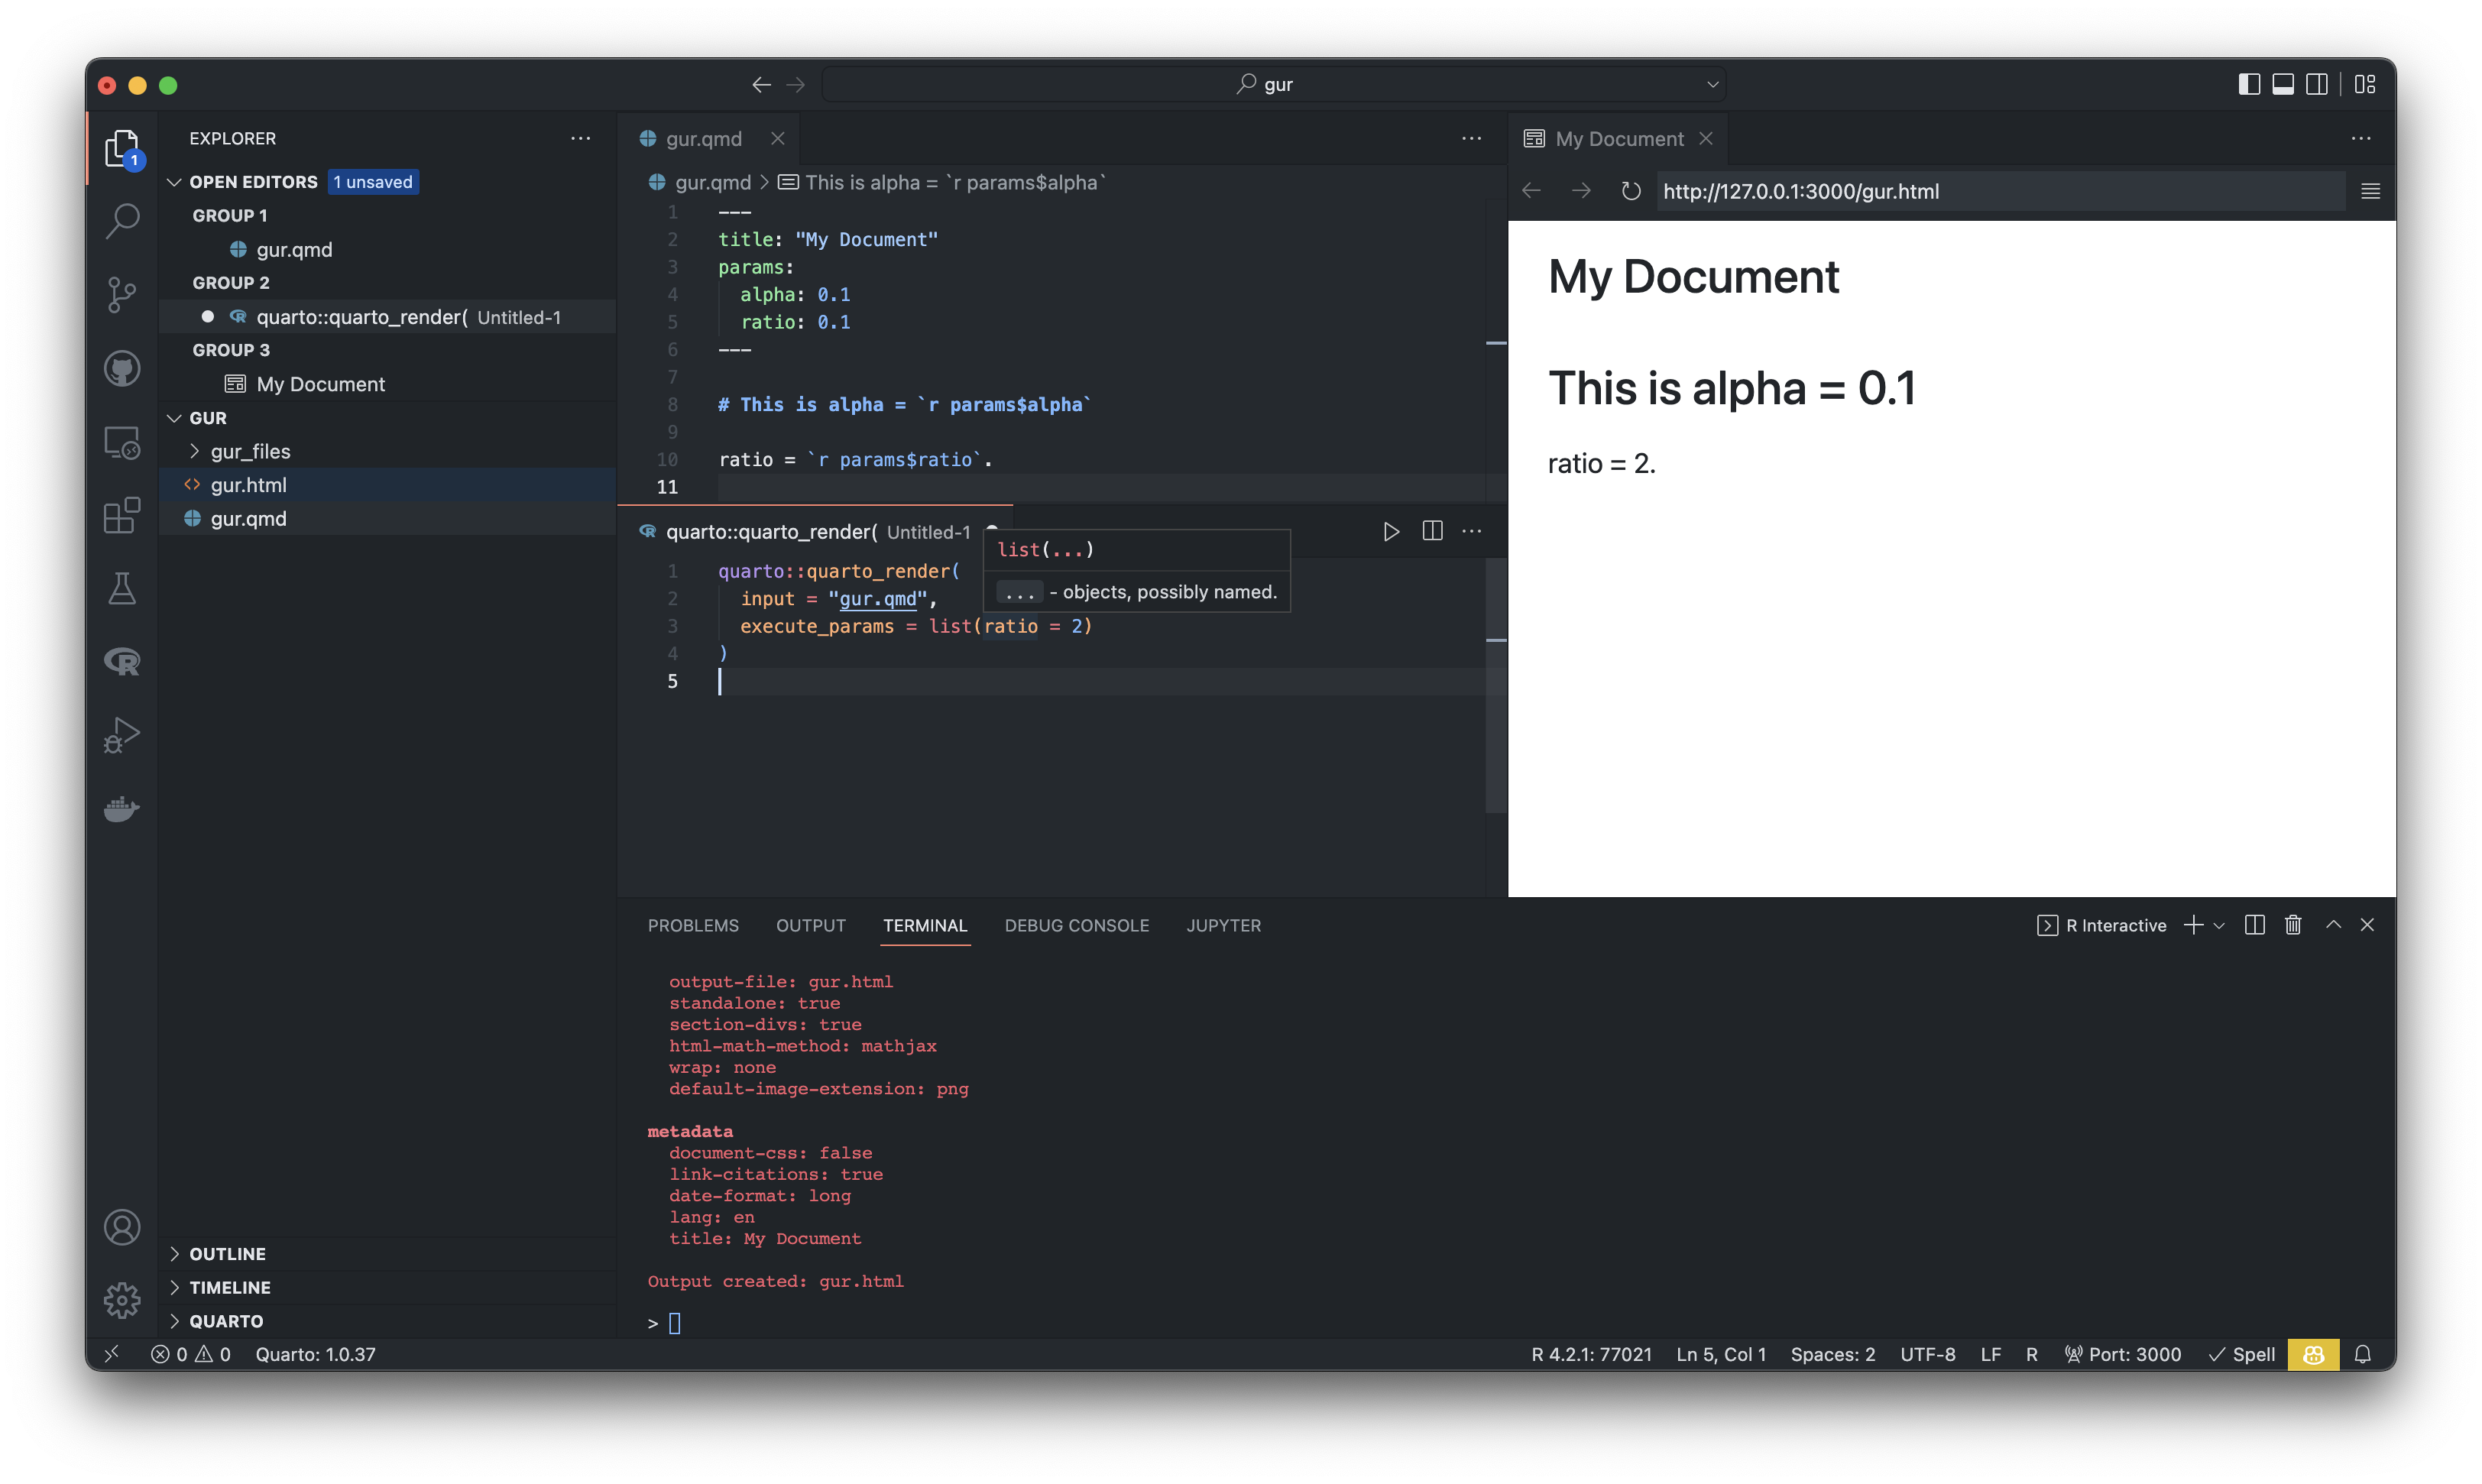Viewport: 2482px width, 1484px height.
Task: Go back in the preview browser
Action: pyautogui.click(x=1531, y=191)
